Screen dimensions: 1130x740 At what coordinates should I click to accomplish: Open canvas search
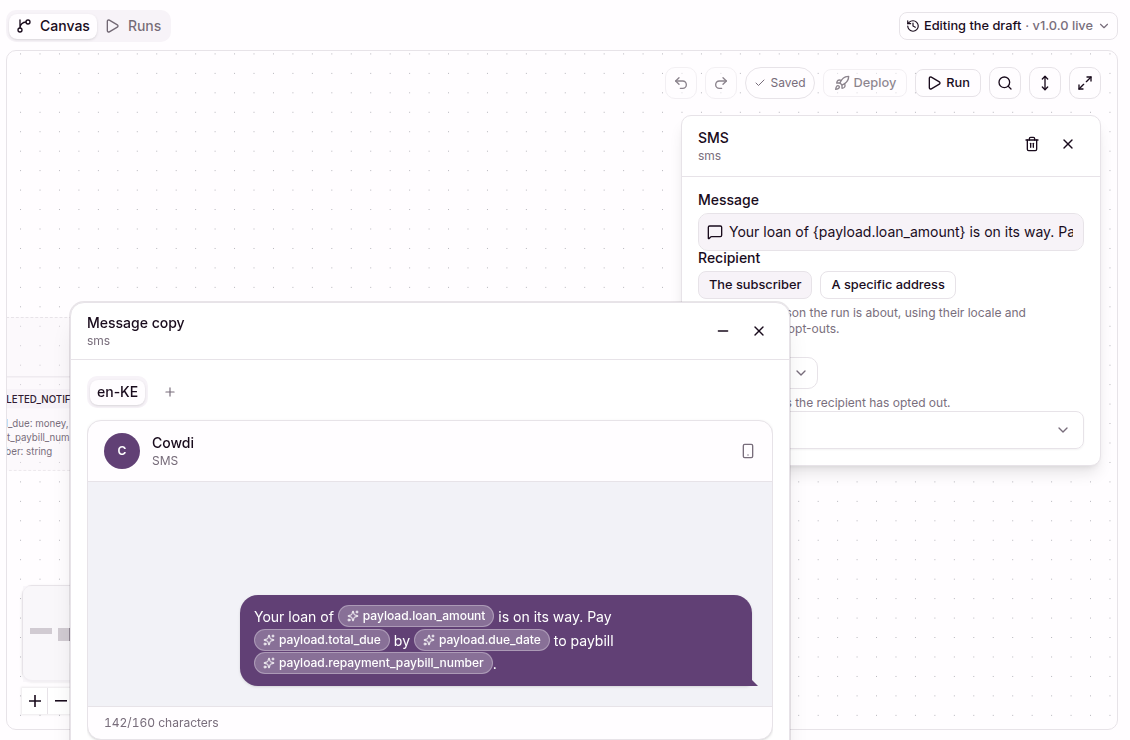point(1005,83)
